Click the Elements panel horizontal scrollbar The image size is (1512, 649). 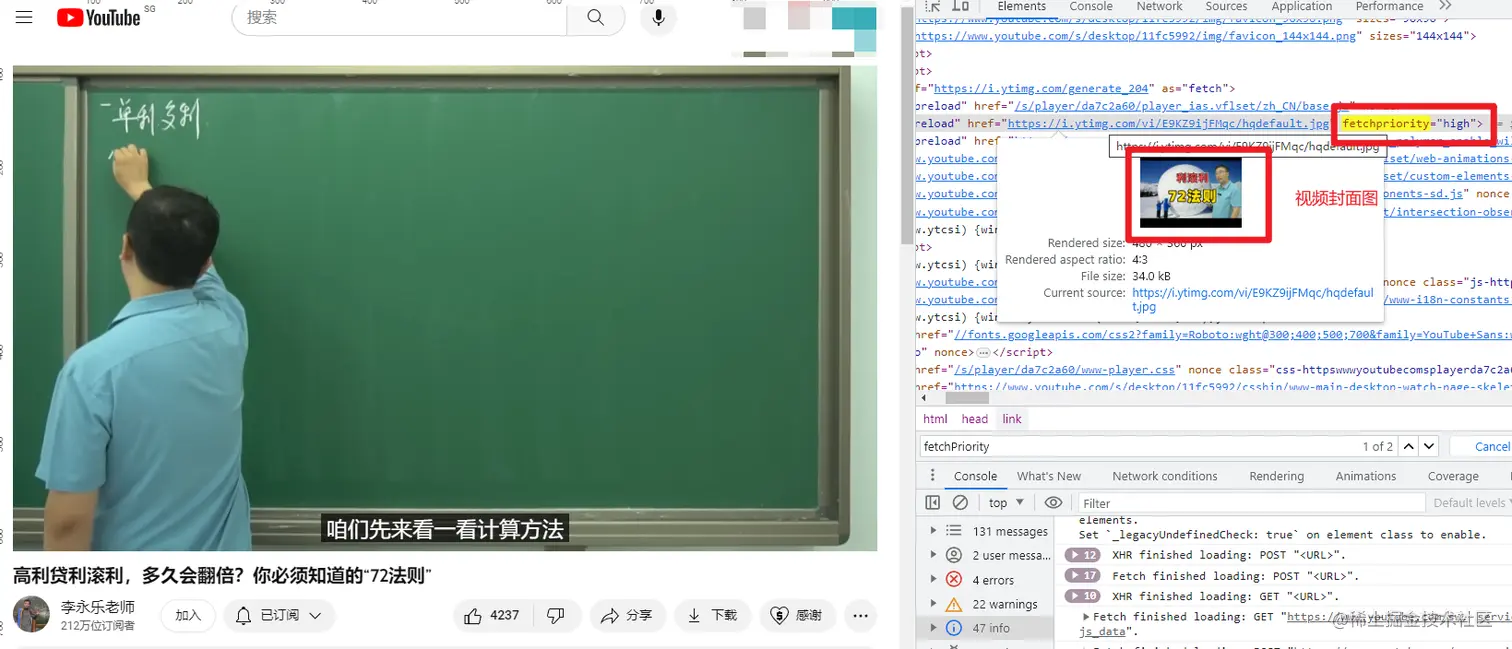click(x=967, y=398)
